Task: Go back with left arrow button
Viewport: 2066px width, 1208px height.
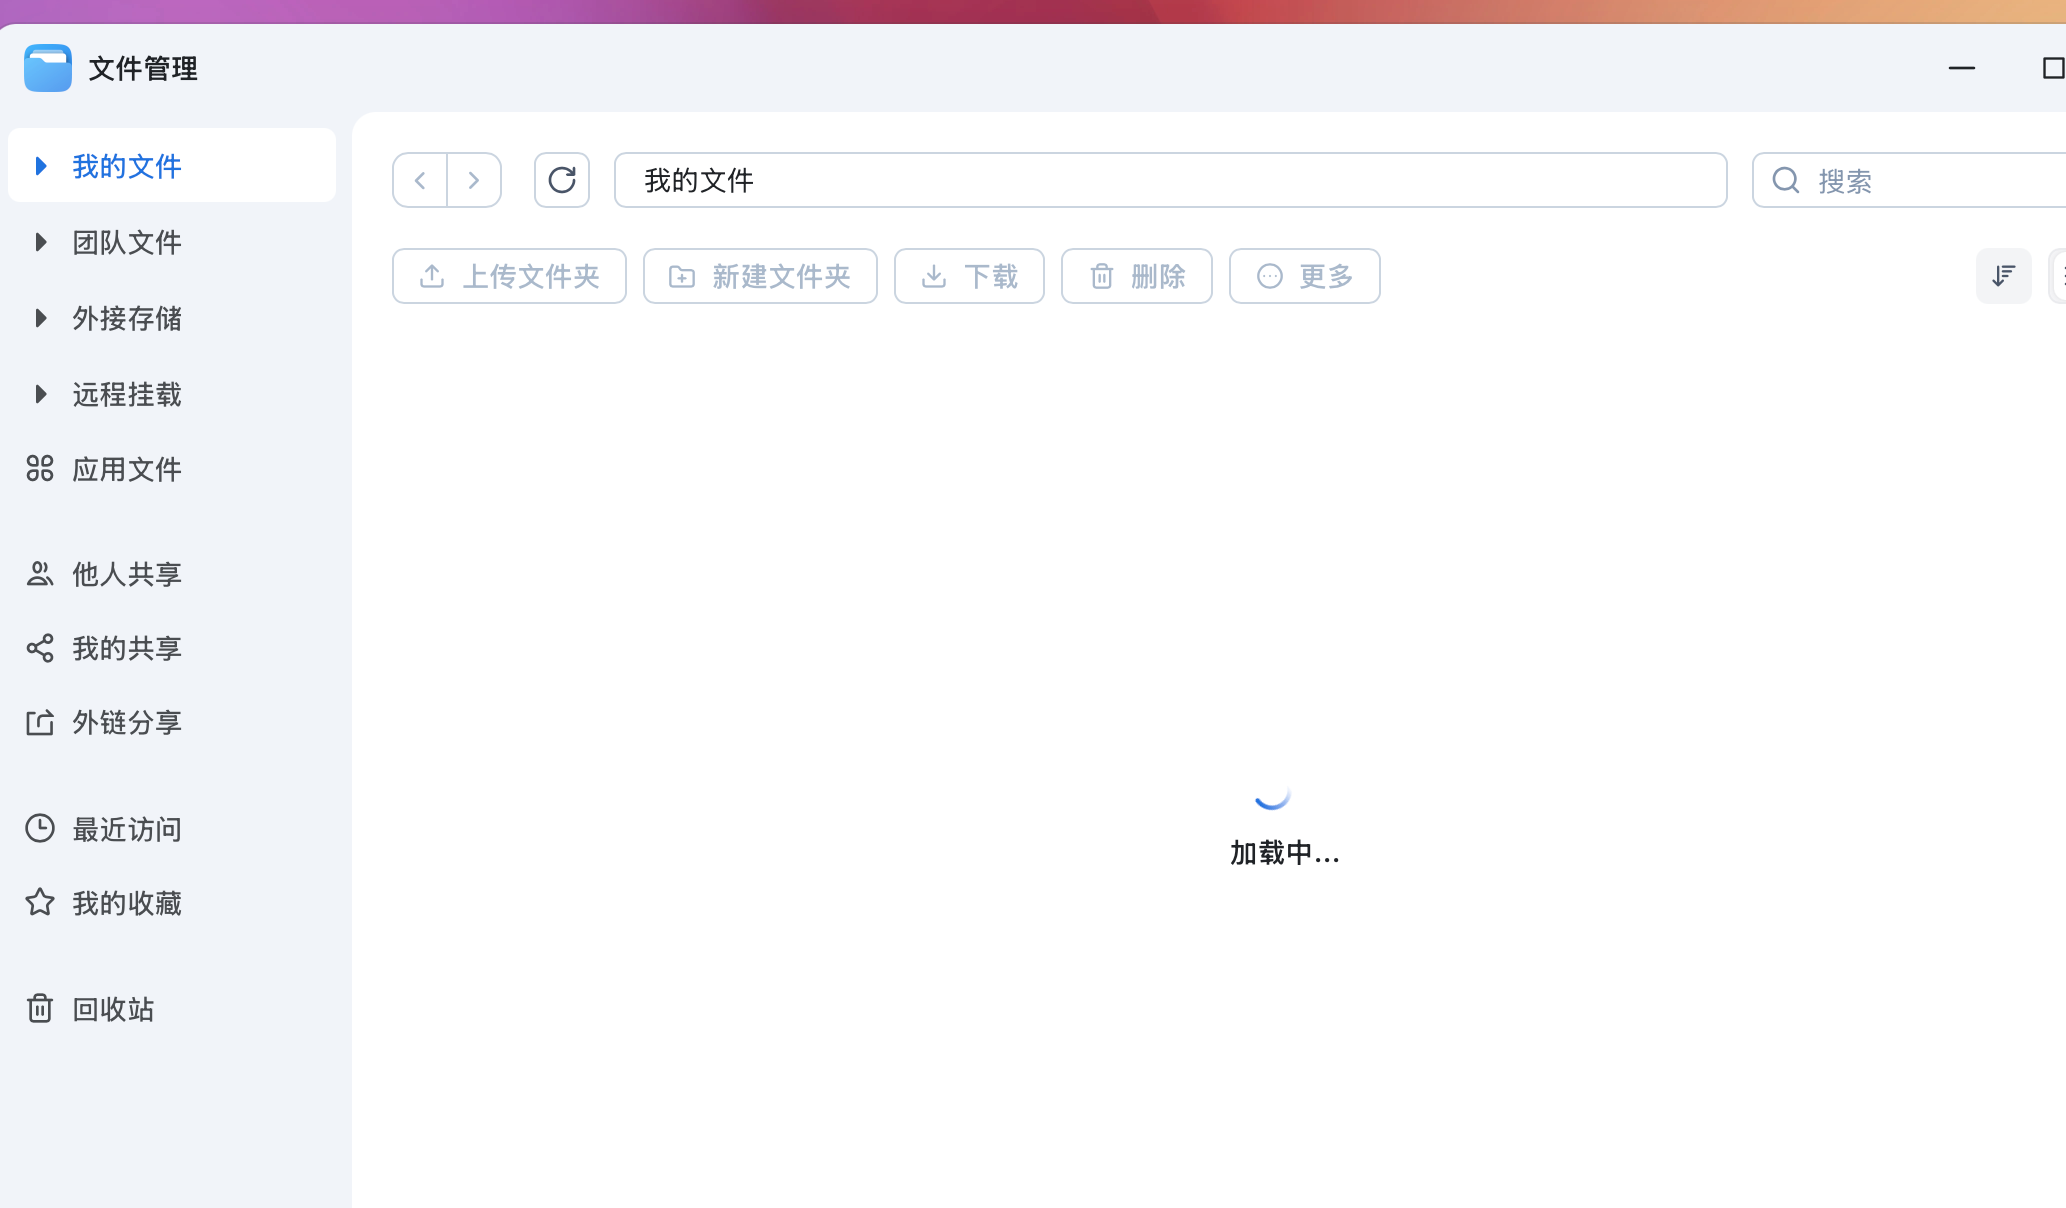Action: click(420, 180)
